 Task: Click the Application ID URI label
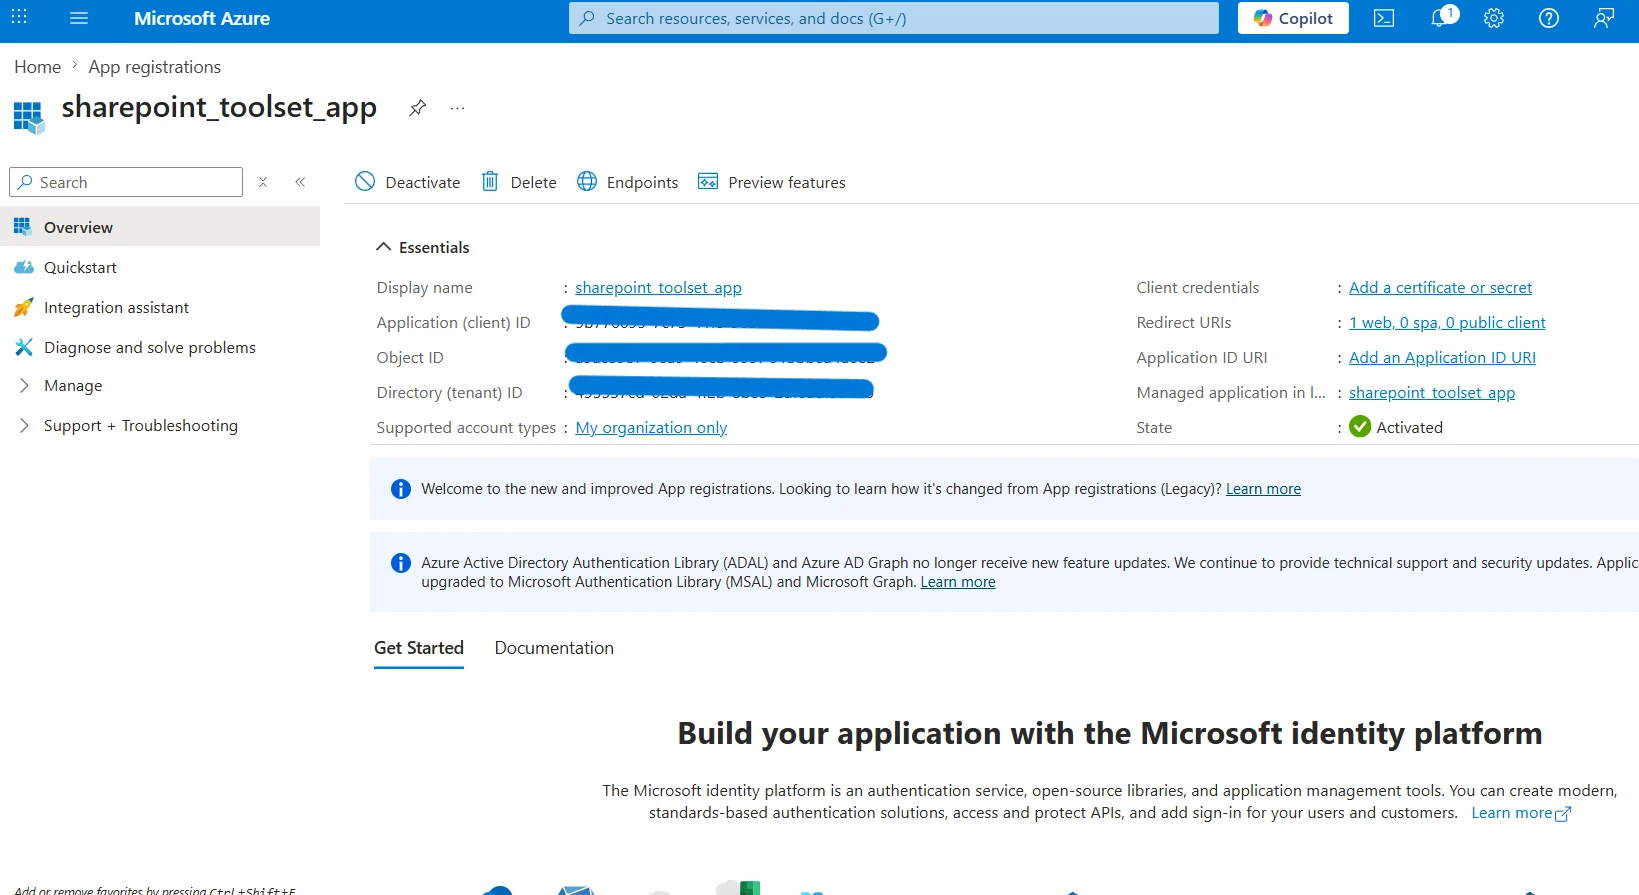click(x=1201, y=358)
